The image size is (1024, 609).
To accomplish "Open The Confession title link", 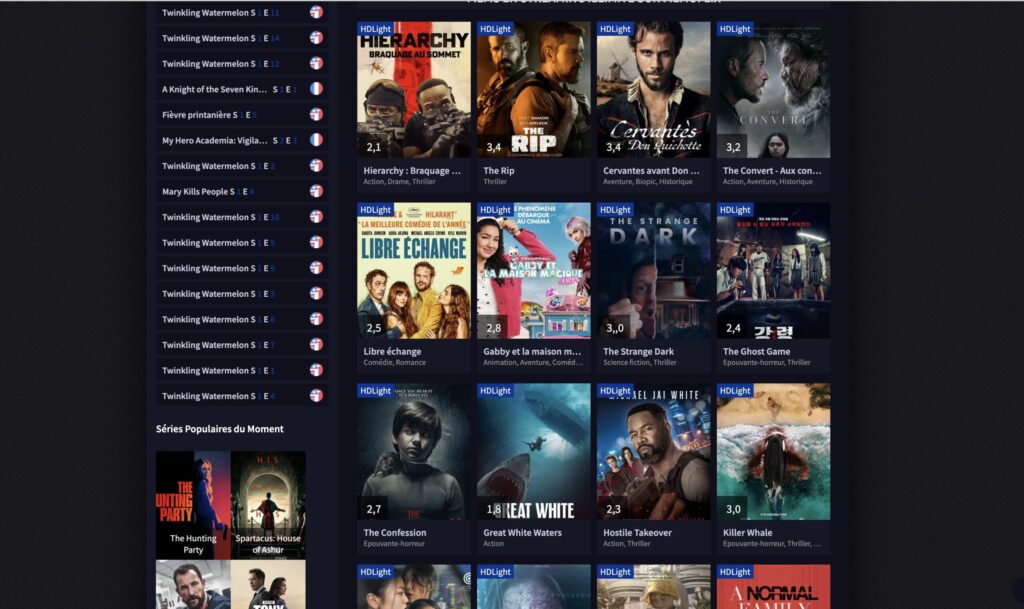I will (x=394, y=533).
